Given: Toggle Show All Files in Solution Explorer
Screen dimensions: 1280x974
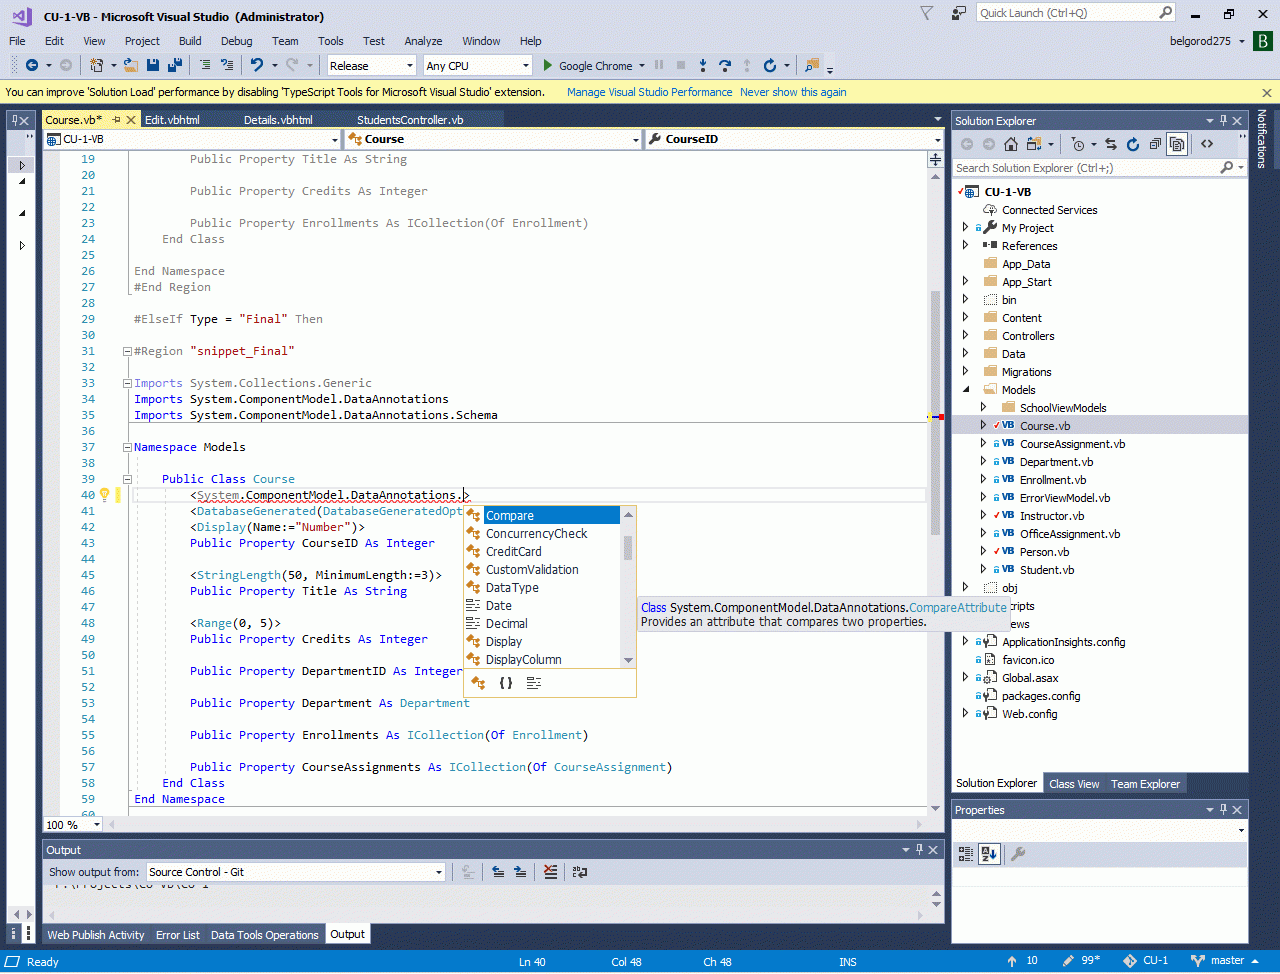Looking at the screenshot, I should (1177, 144).
